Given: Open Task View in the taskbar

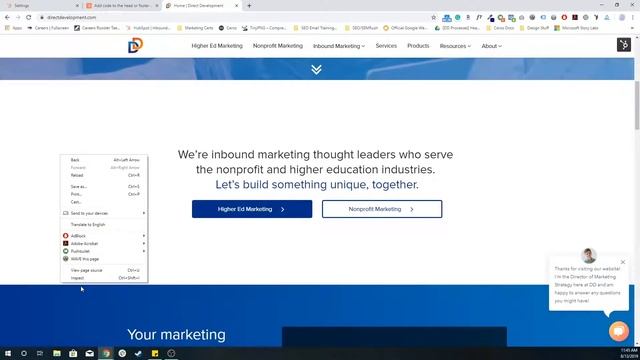Looking at the screenshot, I should 40,353.
